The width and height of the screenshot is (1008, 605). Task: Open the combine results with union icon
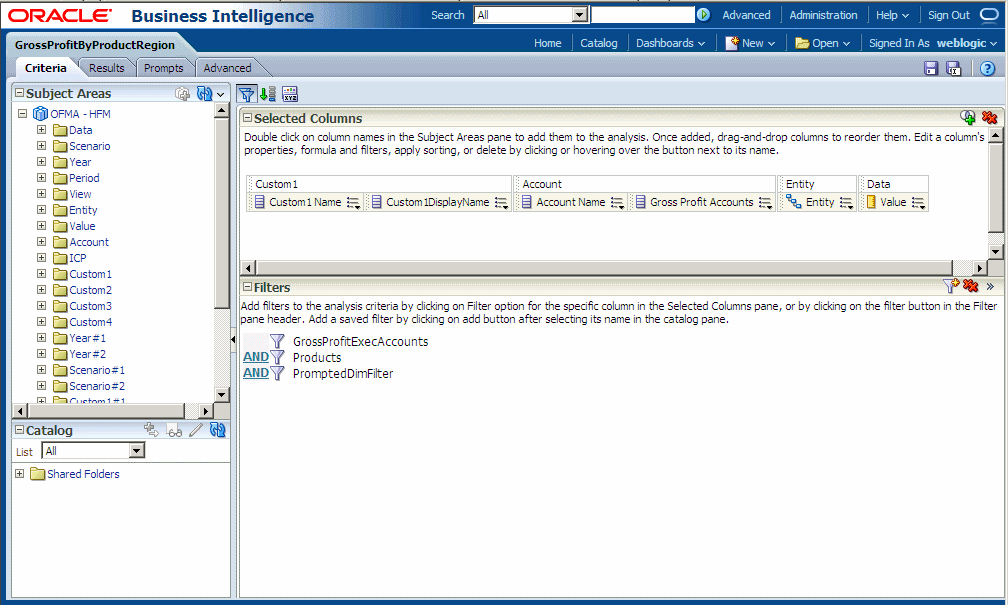(x=968, y=117)
